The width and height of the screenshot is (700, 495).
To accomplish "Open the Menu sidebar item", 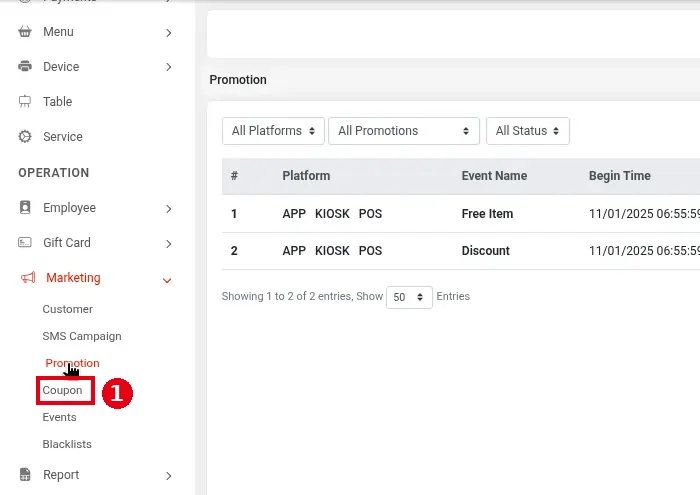I will pos(58,32).
